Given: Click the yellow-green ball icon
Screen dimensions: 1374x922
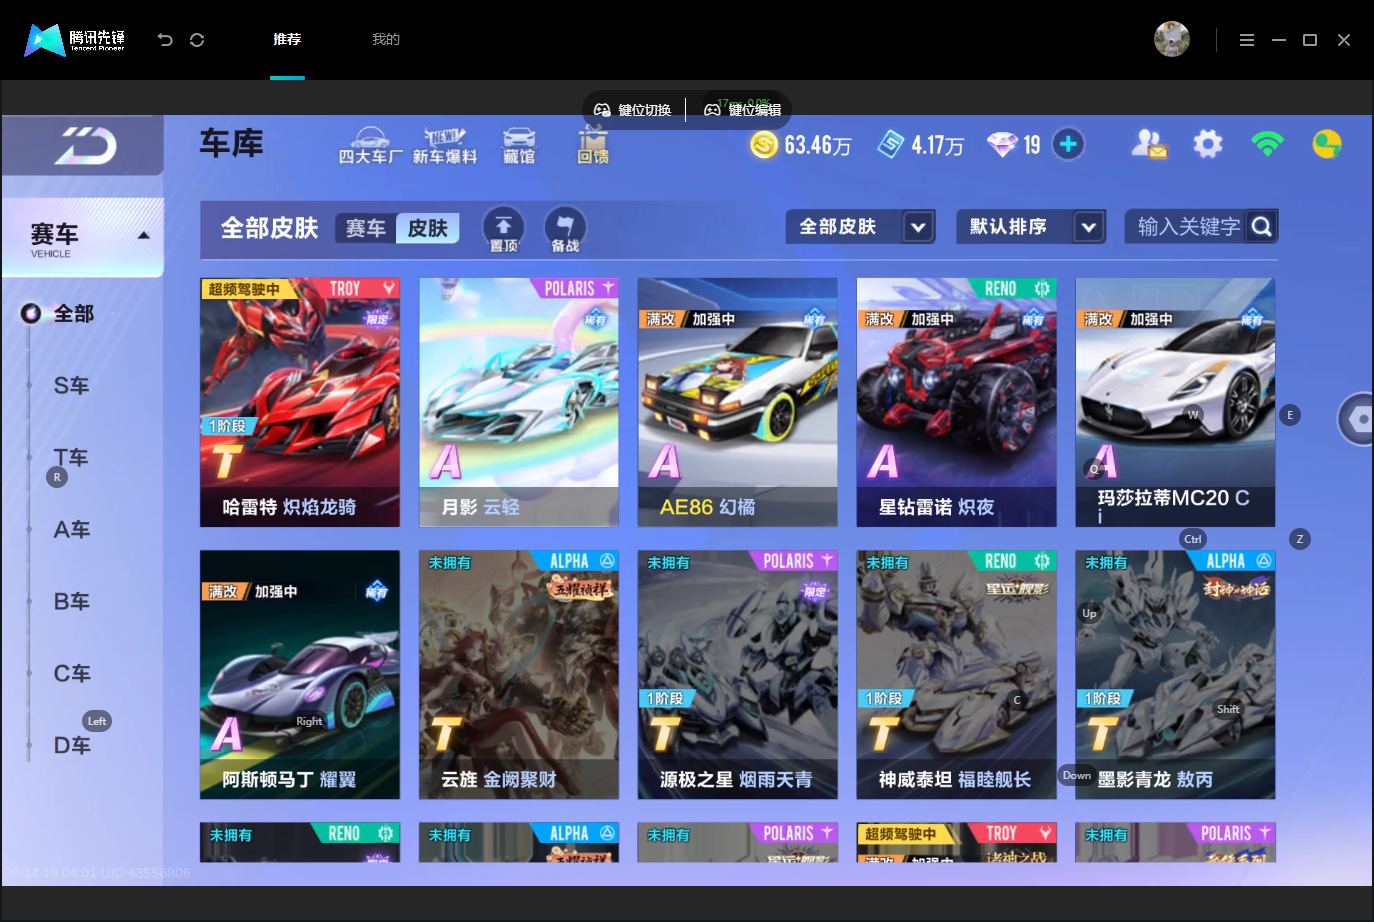Looking at the screenshot, I should click(1327, 144).
